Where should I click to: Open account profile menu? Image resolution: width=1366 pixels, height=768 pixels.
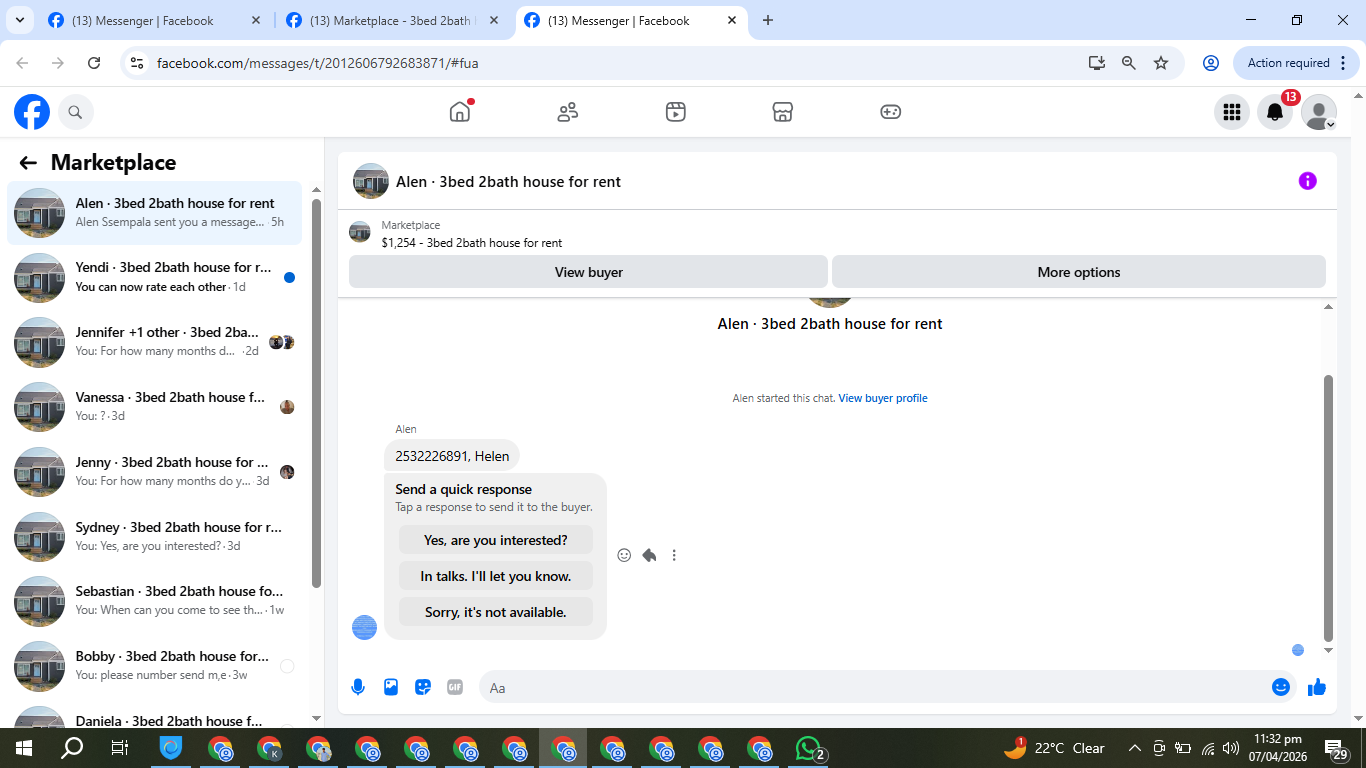(1319, 113)
